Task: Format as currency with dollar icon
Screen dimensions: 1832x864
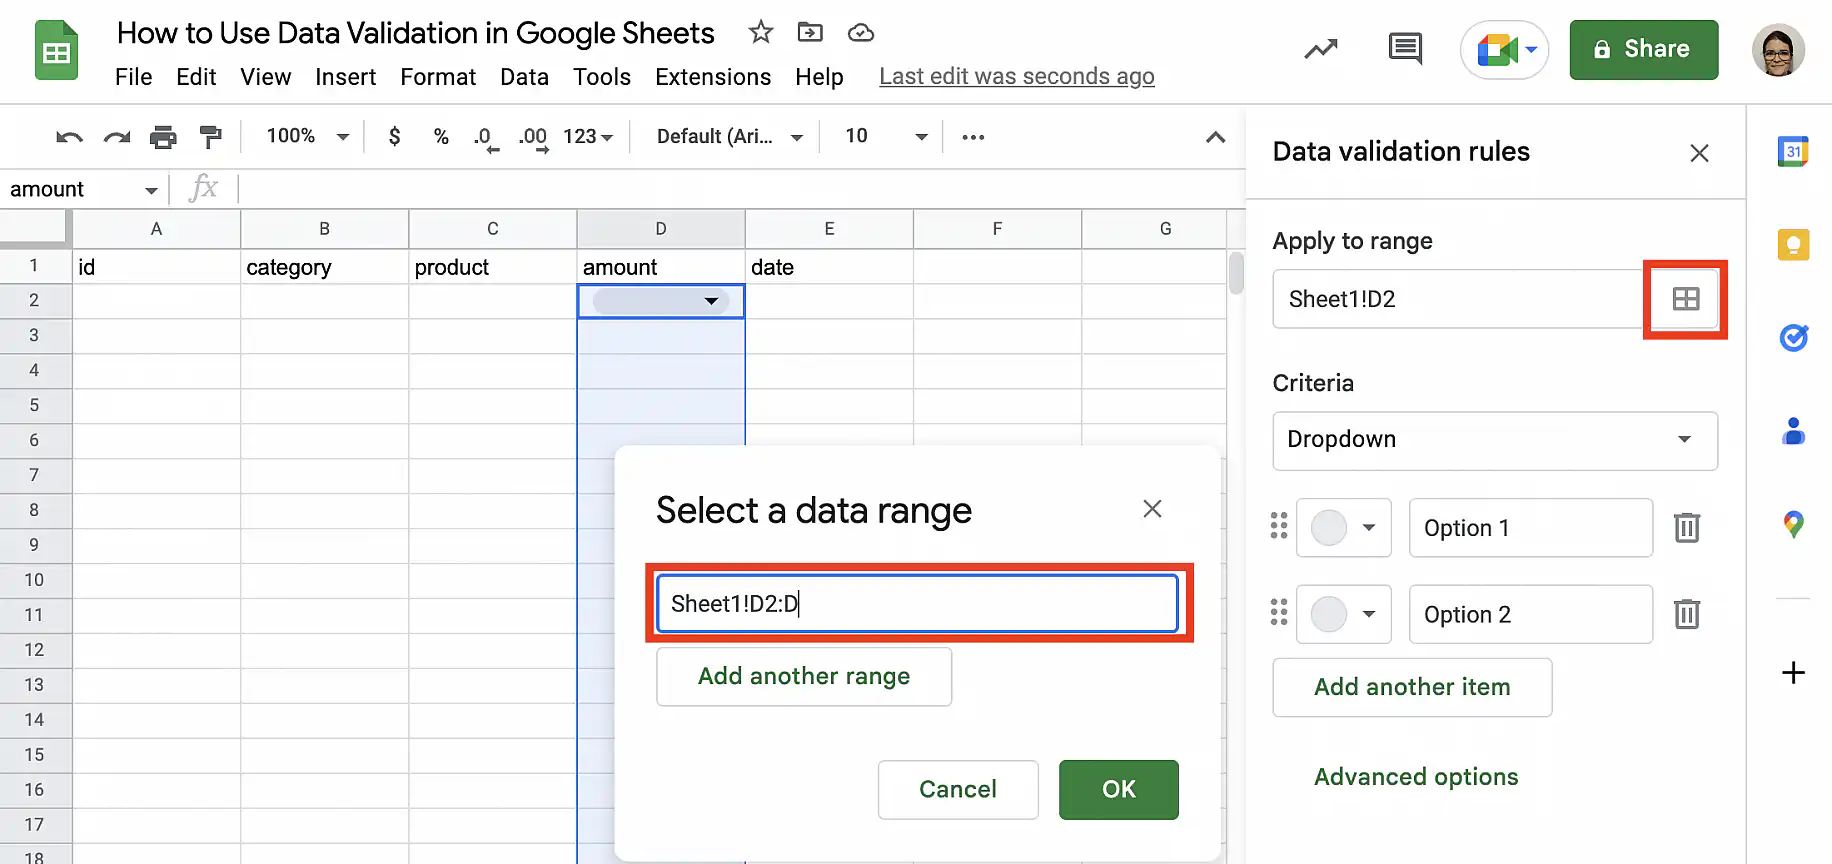Action: point(394,136)
